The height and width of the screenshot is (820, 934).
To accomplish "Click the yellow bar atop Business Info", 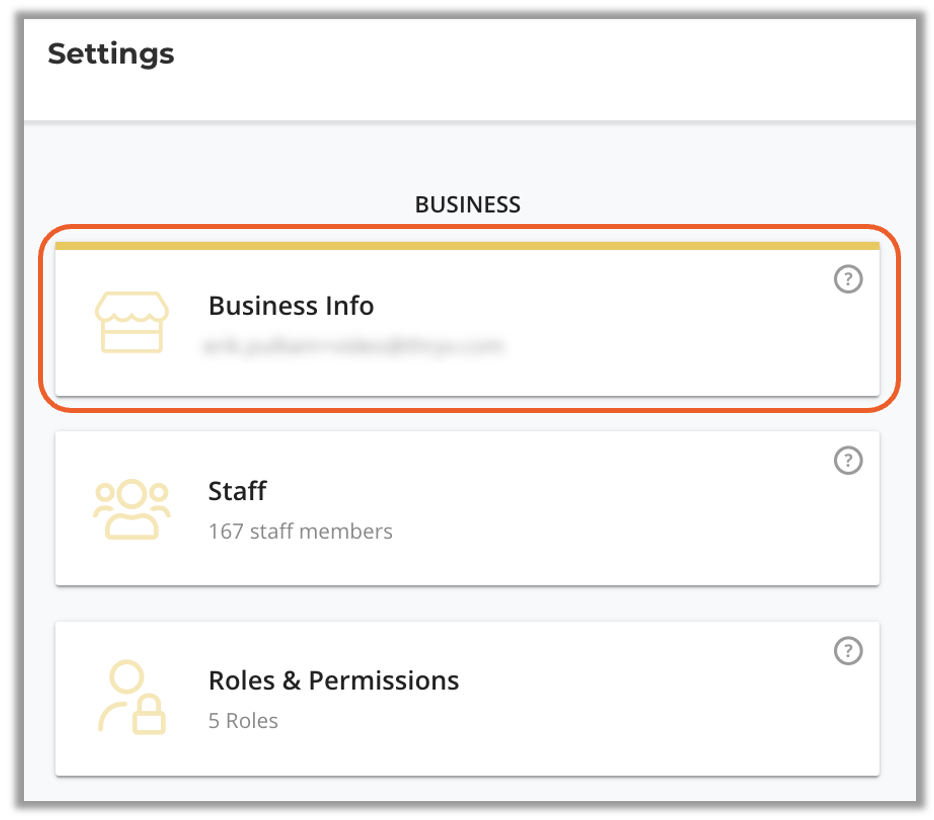I will (x=467, y=245).
